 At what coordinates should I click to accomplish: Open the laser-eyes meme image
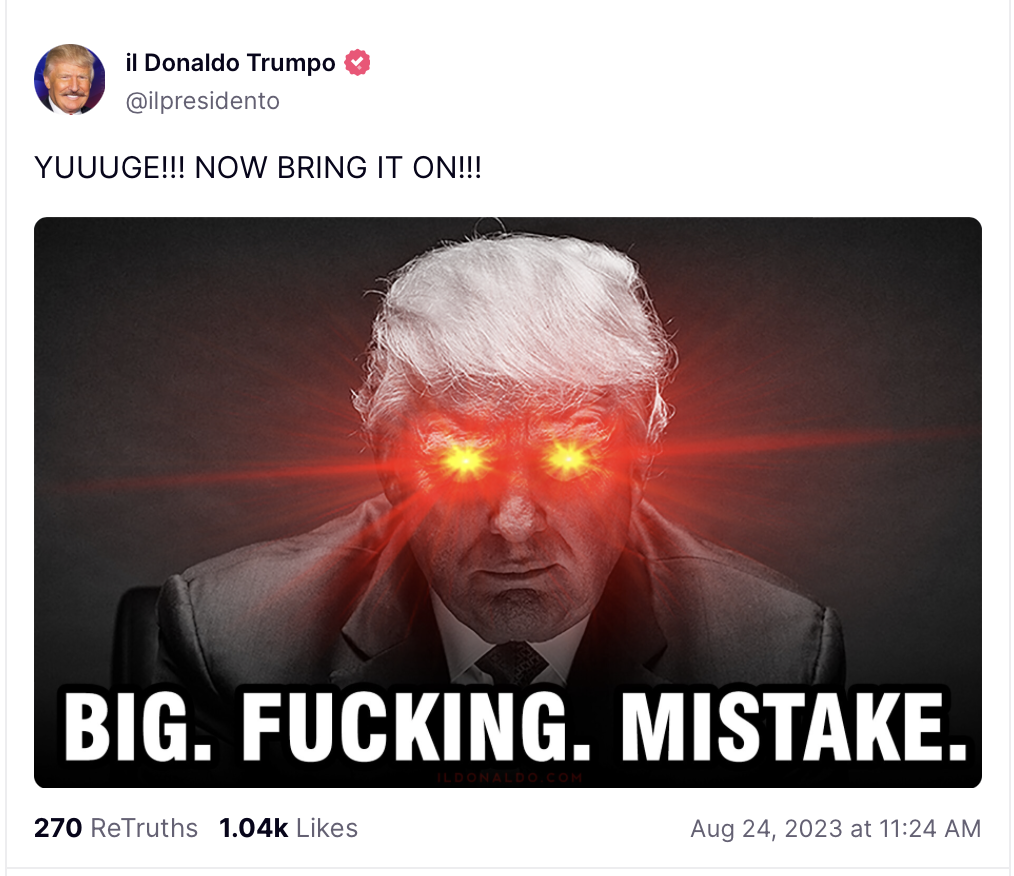pyautogui.click(x=508, y=502)
